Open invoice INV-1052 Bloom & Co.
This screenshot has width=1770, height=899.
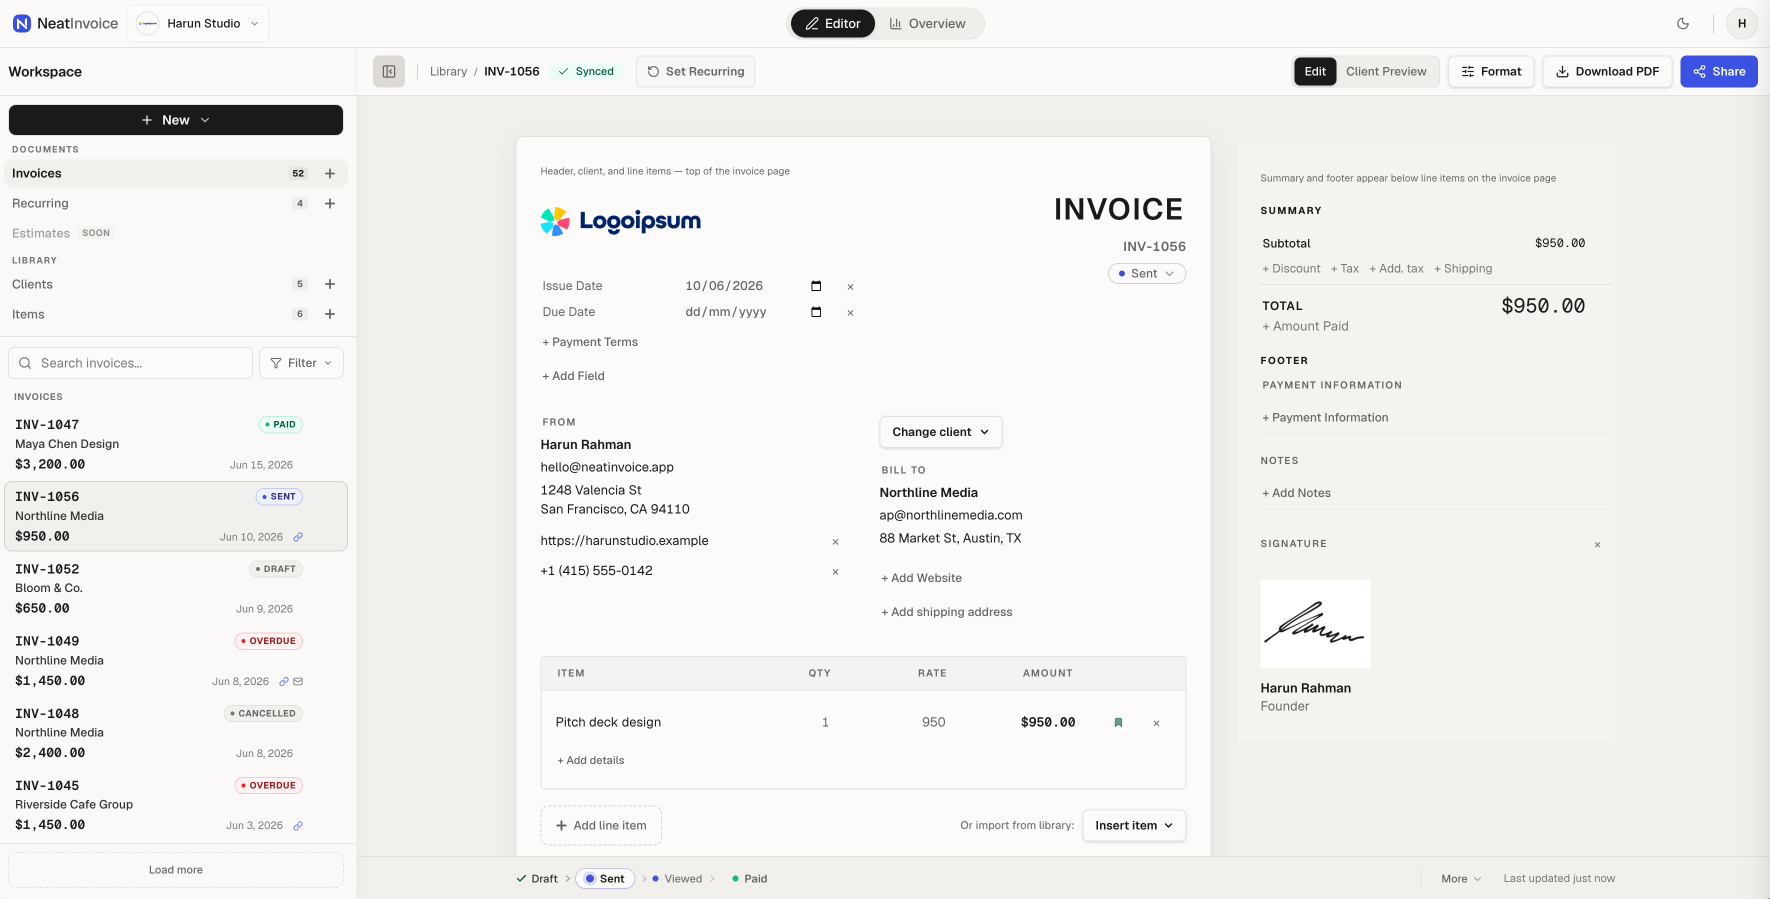tap(176, 588)
